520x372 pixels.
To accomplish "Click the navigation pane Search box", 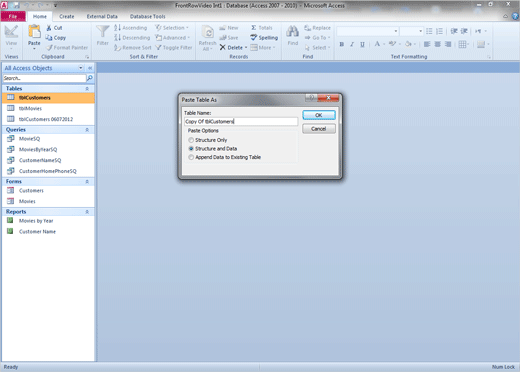I will click(44, 78).
